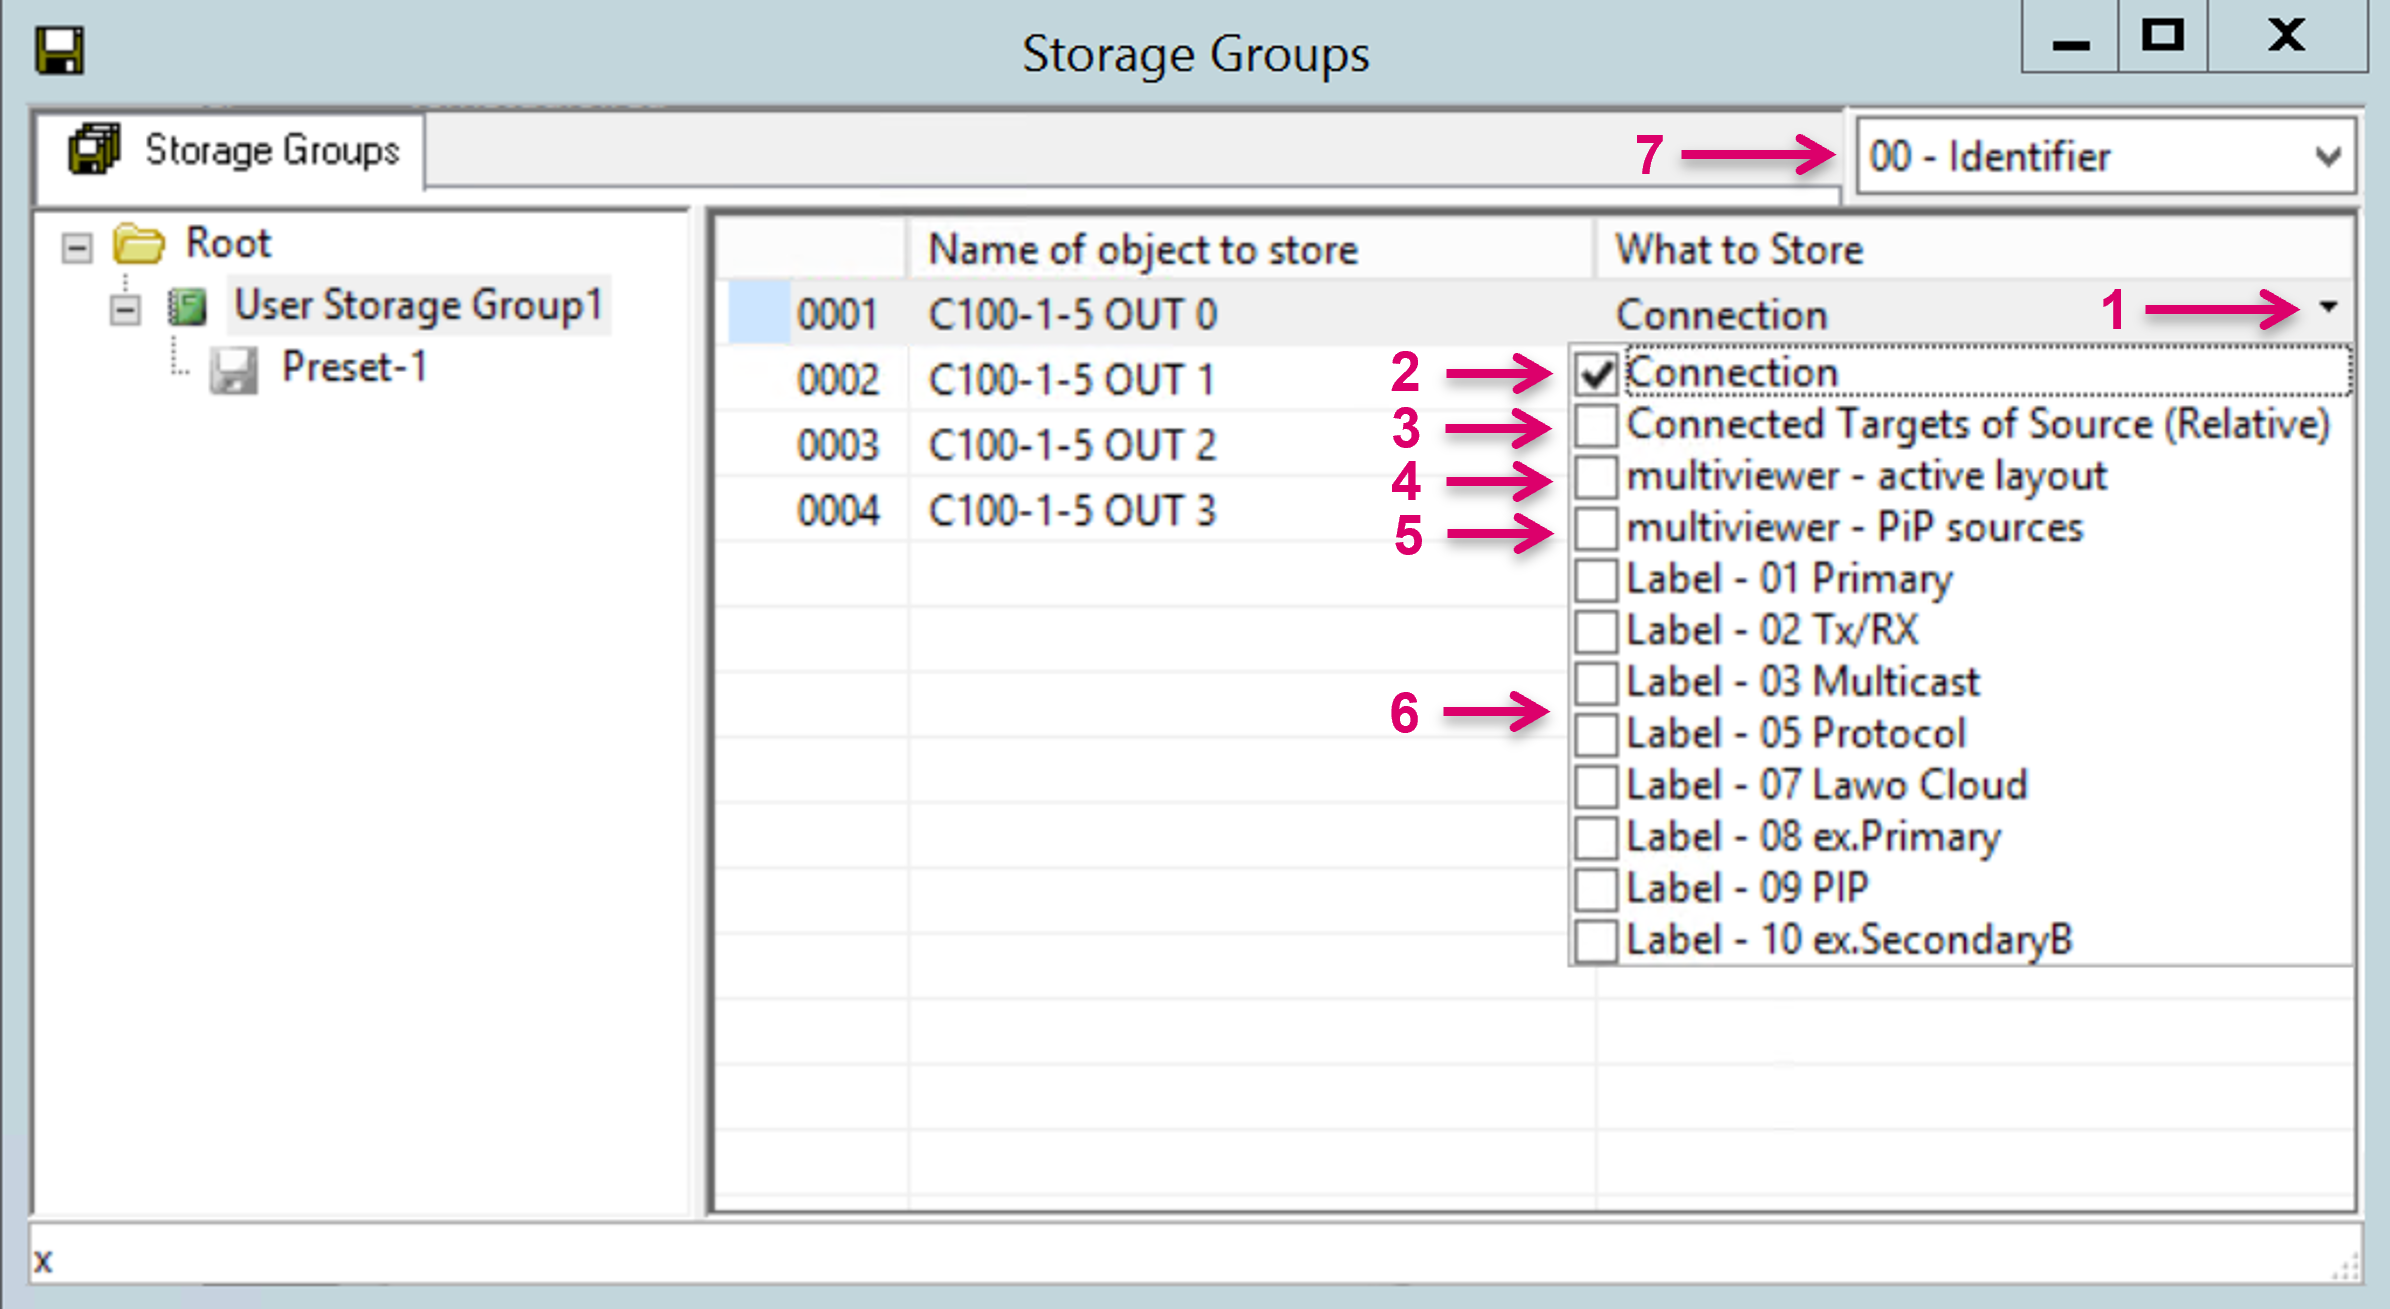Click the save floppy disk icon in title bar
2390x1309 pixels.
click(x=59, y=50)
